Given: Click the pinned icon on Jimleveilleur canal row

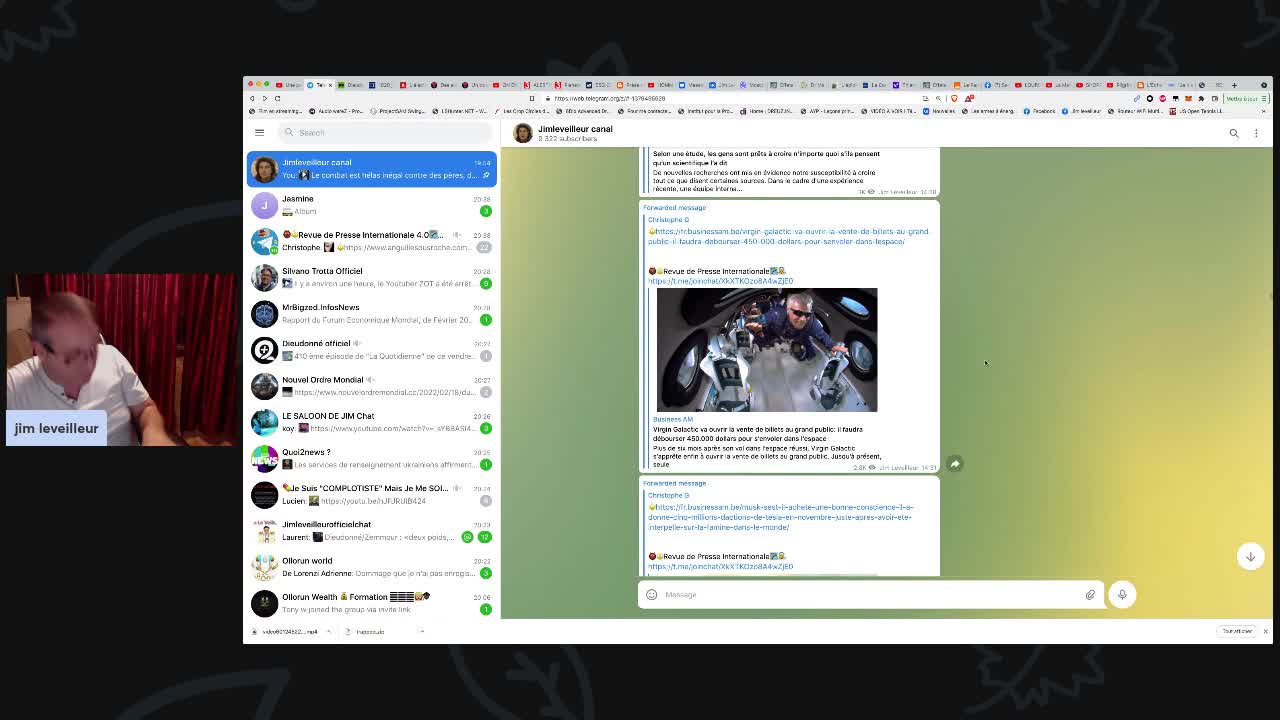Looking at the screenshot, I should point(486,175).
